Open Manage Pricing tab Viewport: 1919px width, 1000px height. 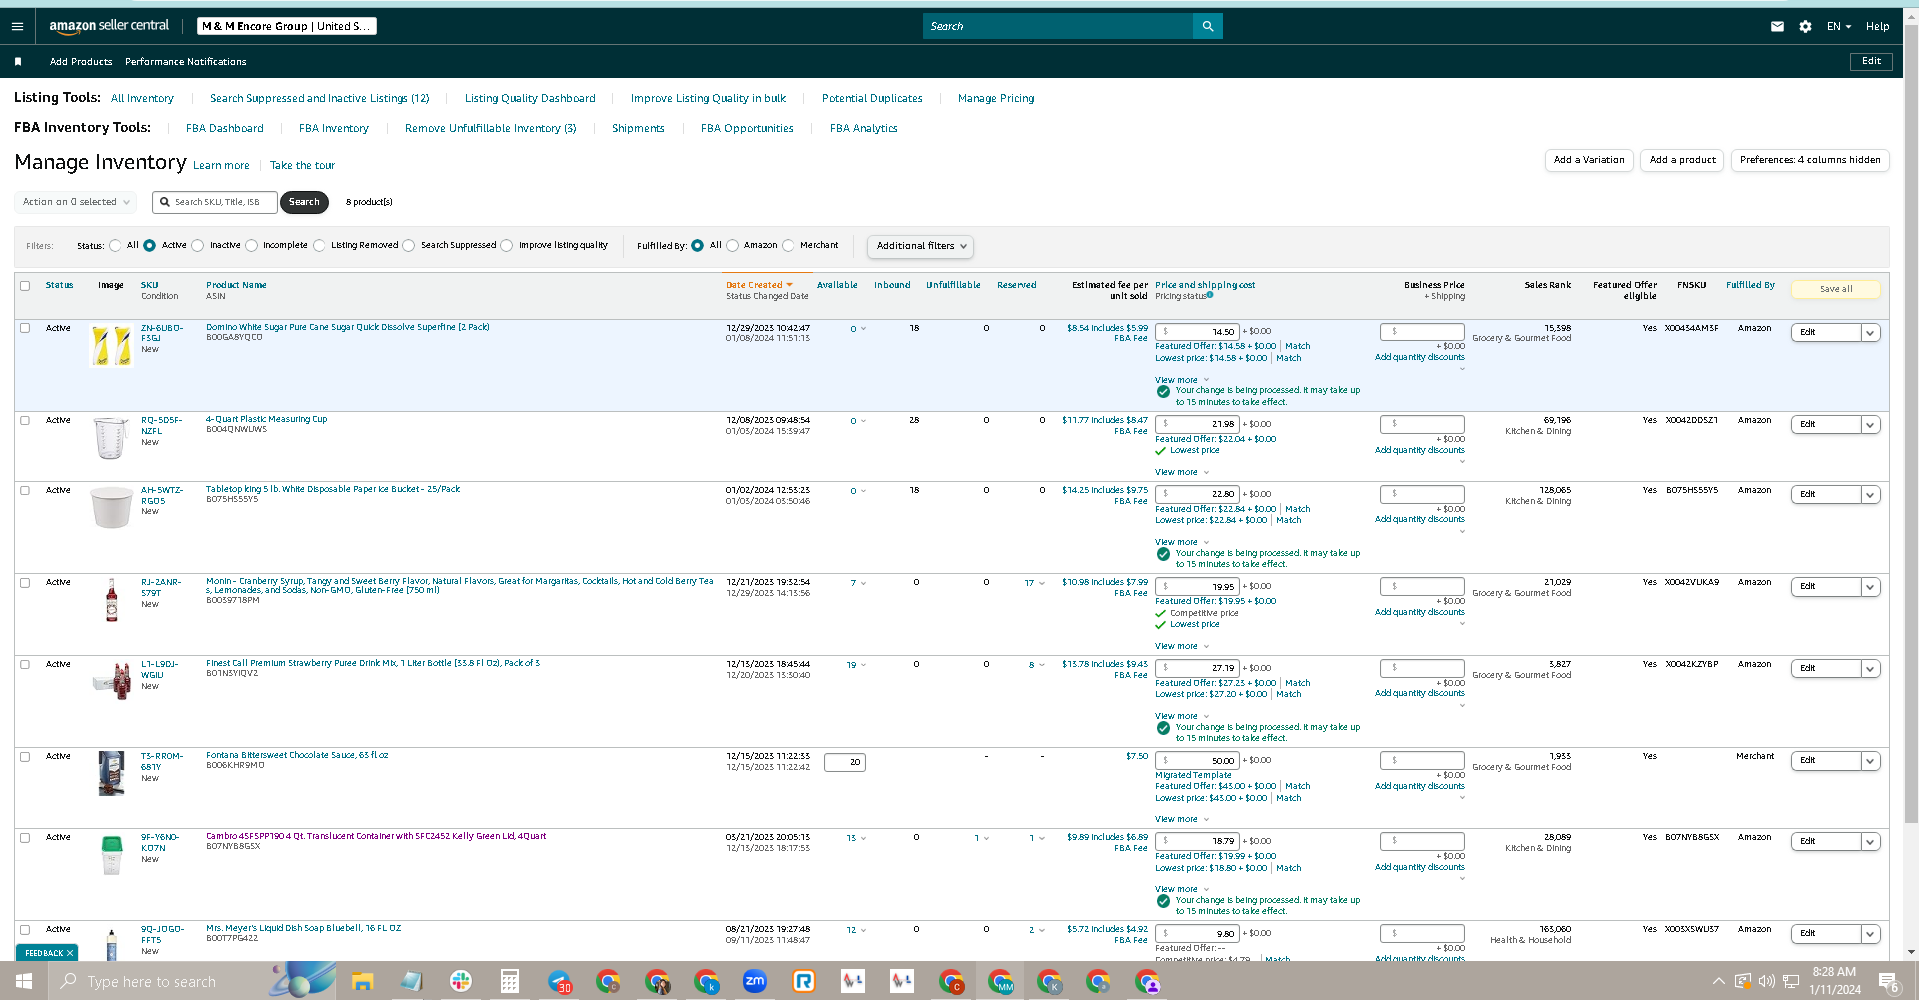click(x=996, y=99)
